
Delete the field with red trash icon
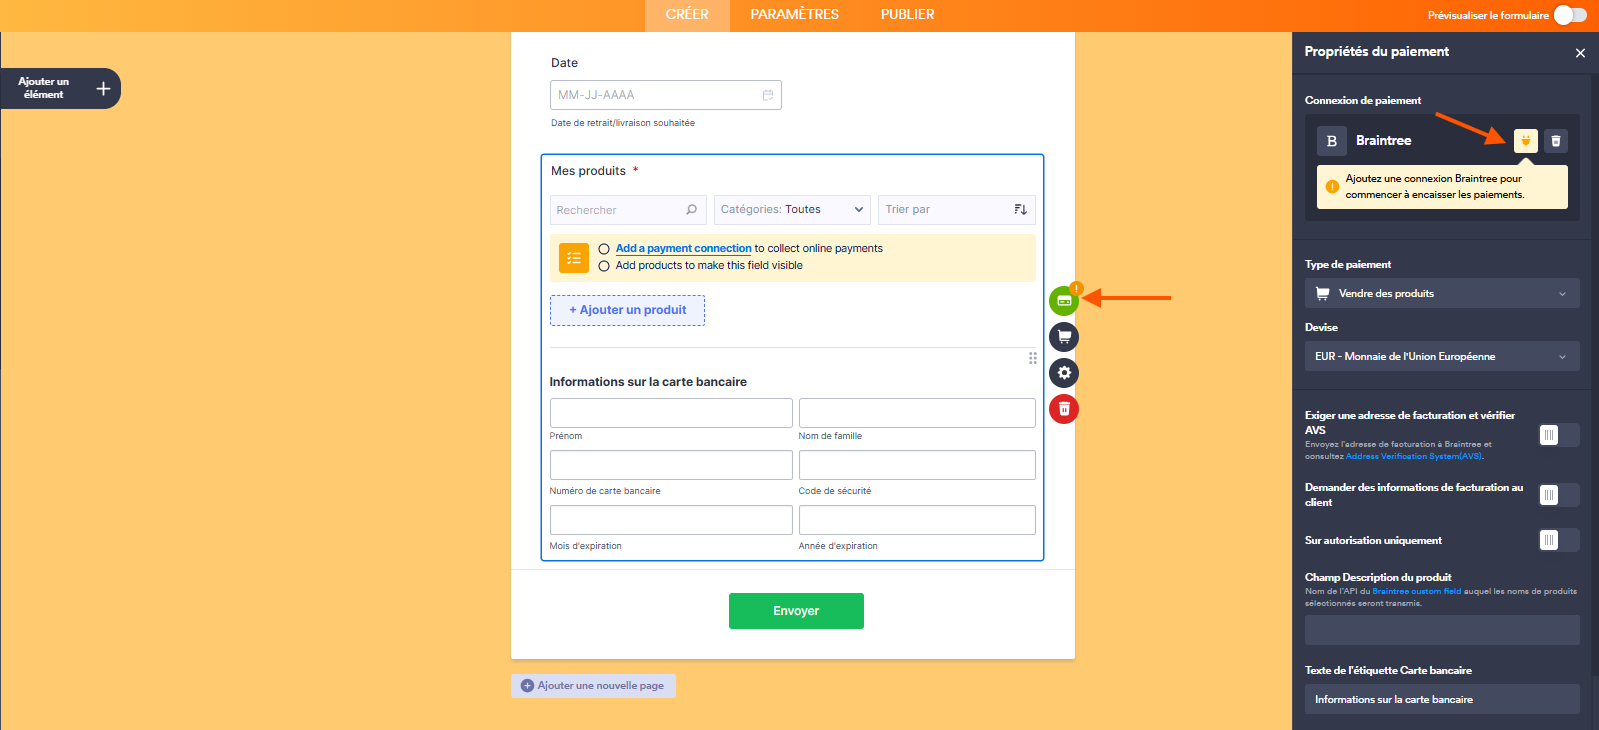point(1064,409)
